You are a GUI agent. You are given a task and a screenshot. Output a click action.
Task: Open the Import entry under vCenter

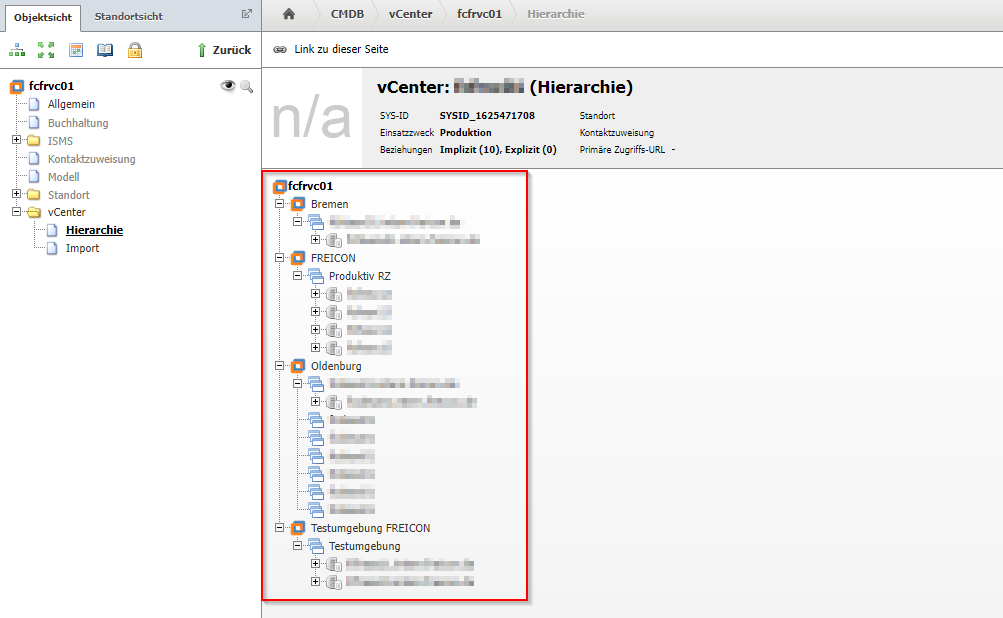[x=82, y=248]
